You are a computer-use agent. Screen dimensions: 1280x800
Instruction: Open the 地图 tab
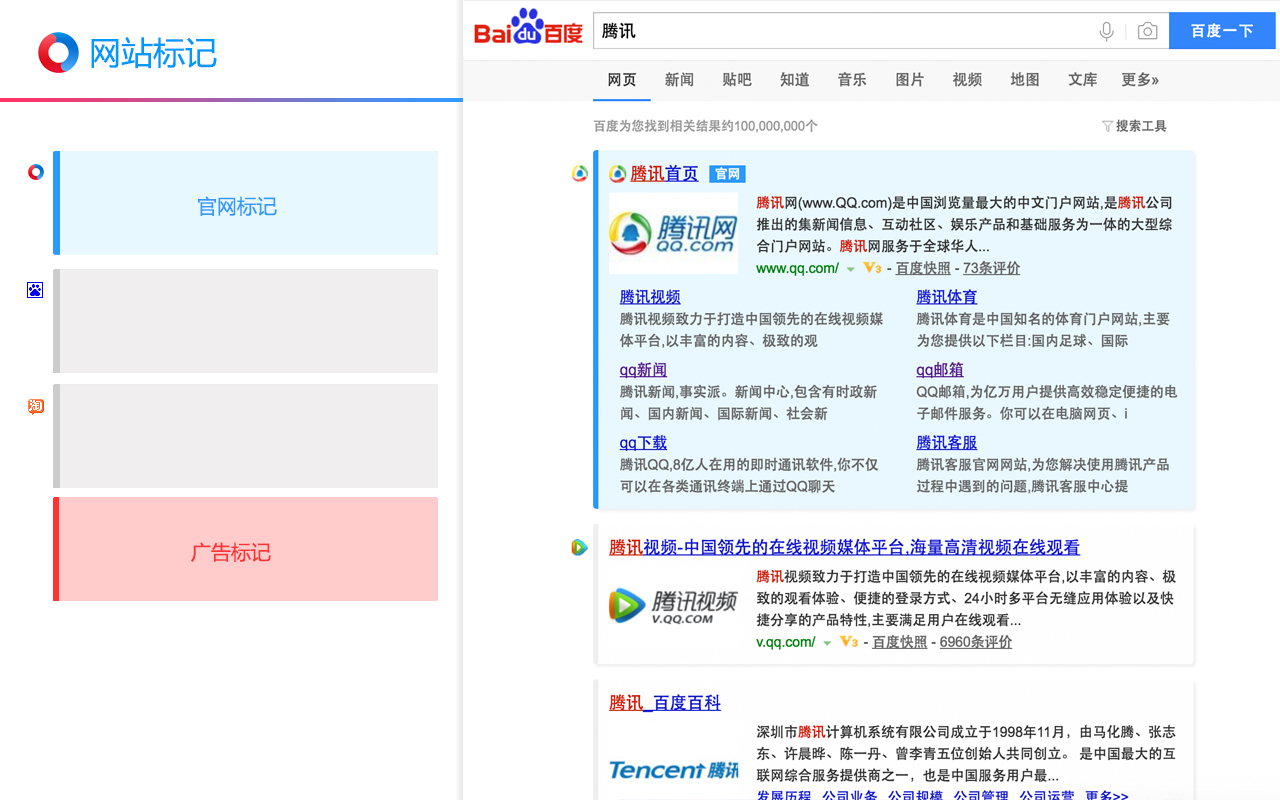[x=1025, y=80]
